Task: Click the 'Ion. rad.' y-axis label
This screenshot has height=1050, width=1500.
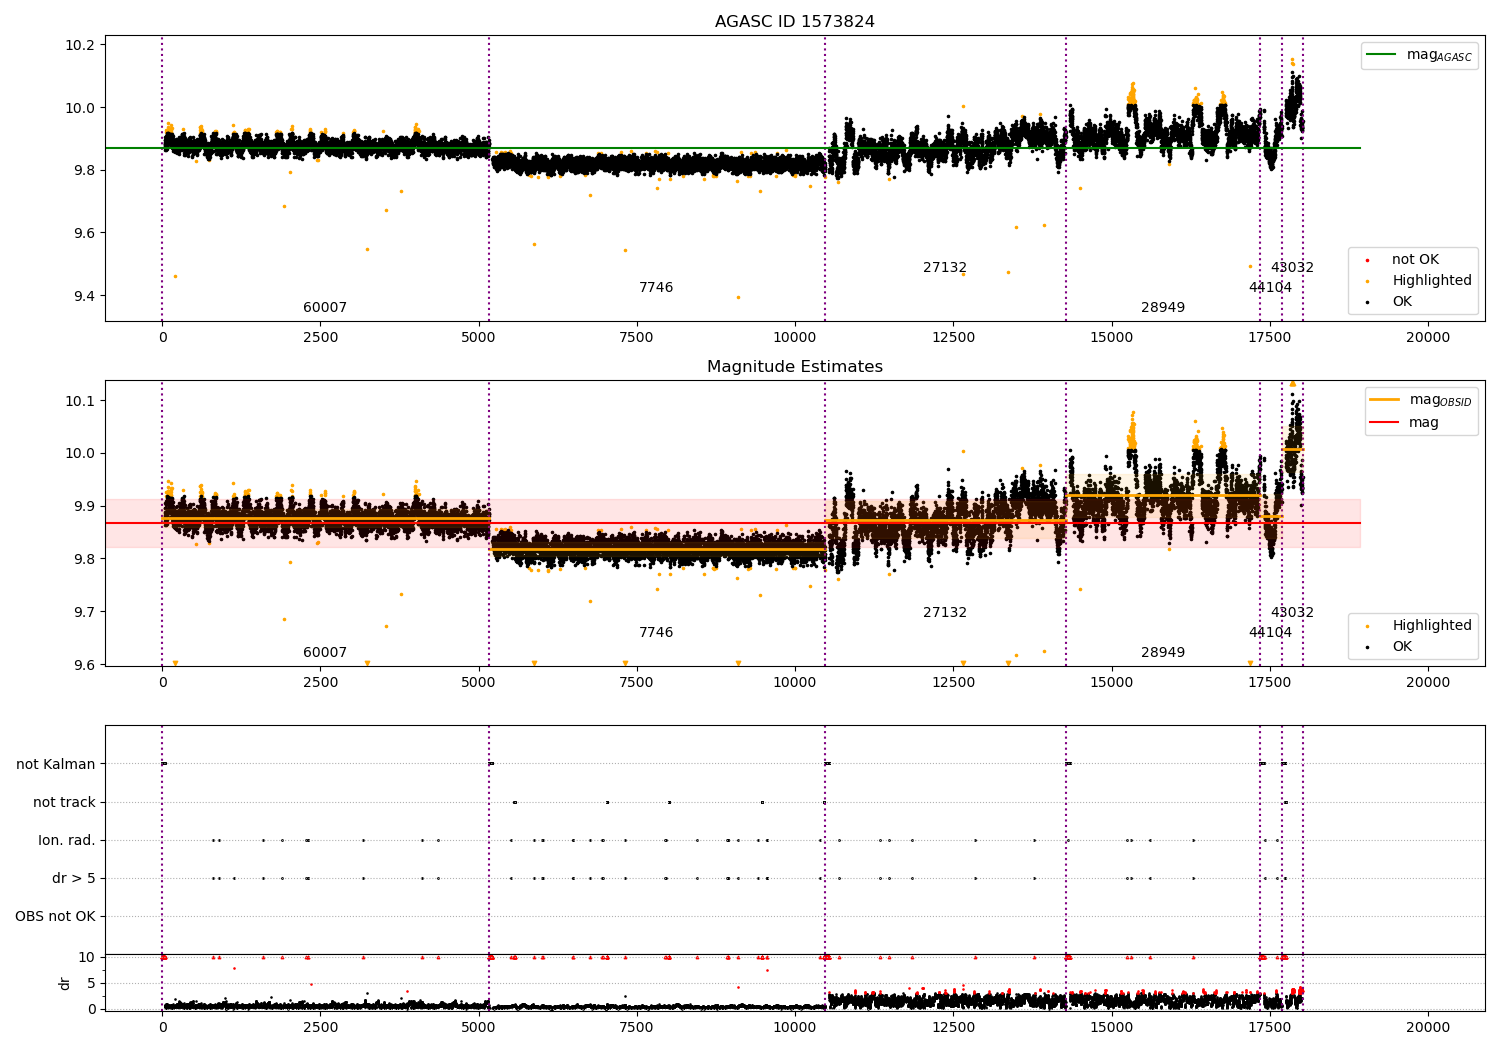Action: 67,841
